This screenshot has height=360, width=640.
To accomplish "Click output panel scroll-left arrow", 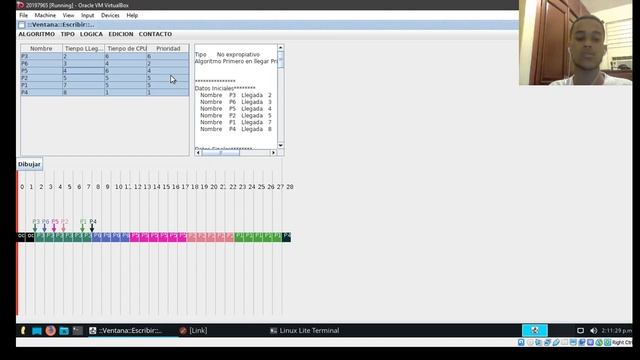I will pos(198,153).
